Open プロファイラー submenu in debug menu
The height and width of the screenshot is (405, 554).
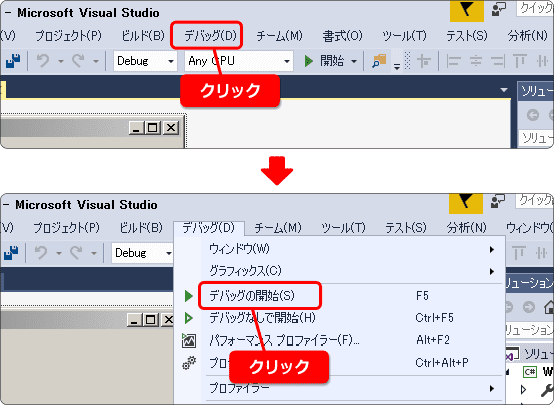click(x=338, y=388)
